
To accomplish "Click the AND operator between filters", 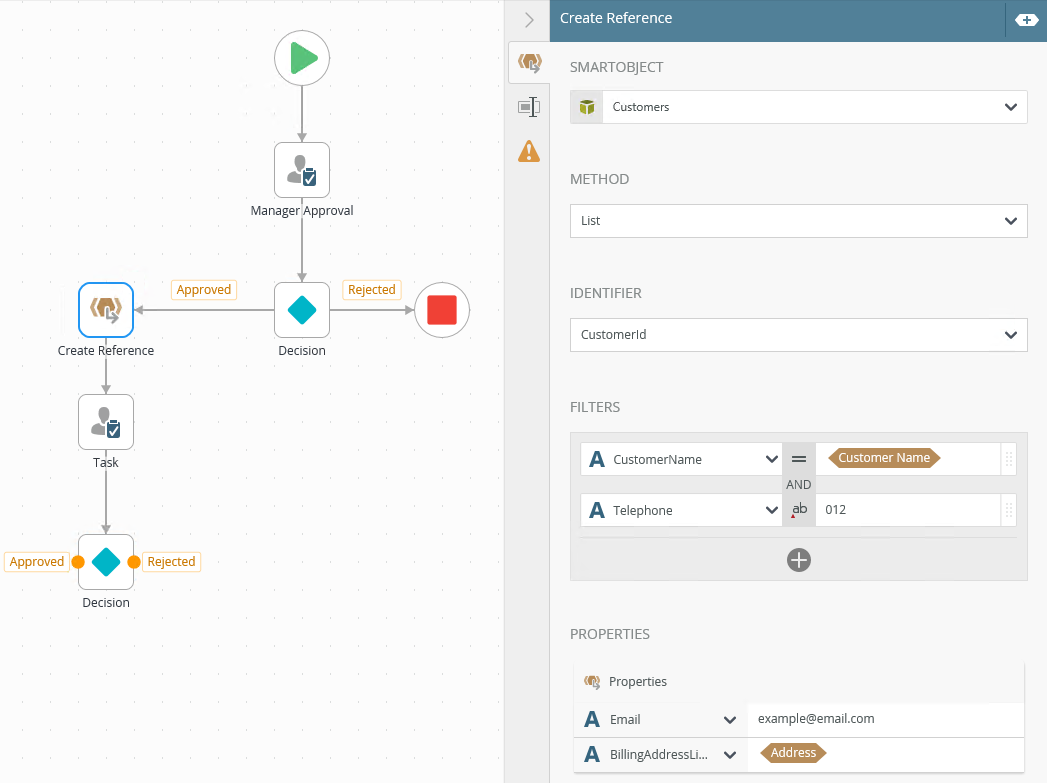I will 799,485.
